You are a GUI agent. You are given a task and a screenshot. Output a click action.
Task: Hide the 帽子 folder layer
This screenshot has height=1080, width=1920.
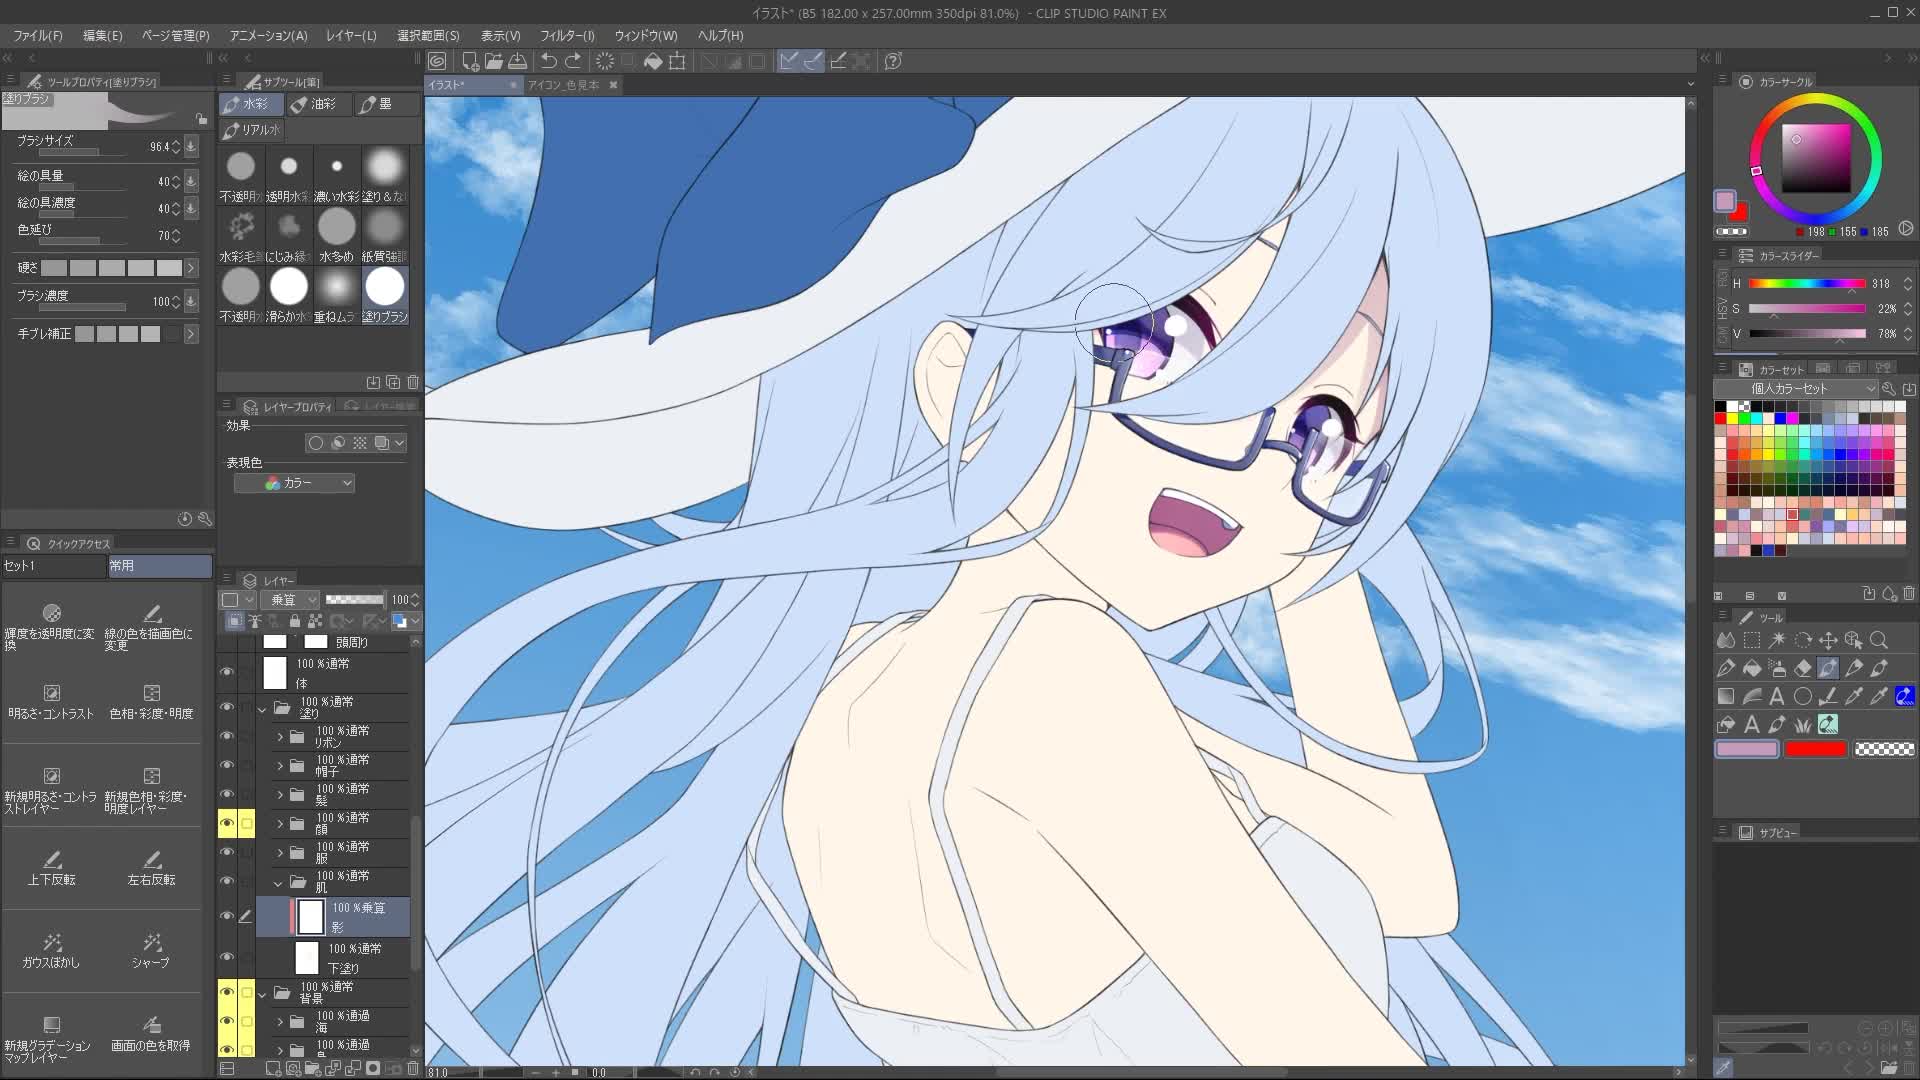tap(227, 765)
